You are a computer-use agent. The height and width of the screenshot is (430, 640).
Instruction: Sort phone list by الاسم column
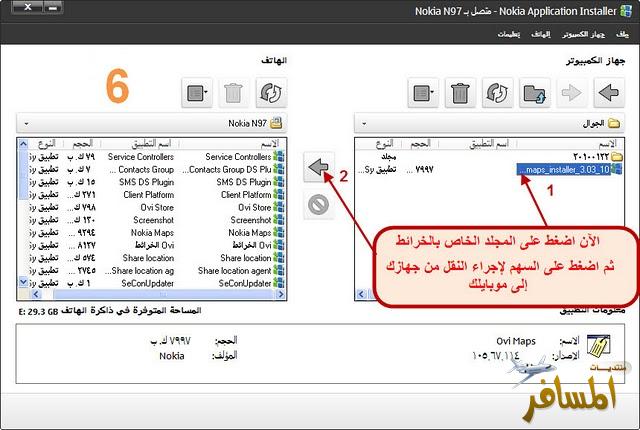(233, 144)
